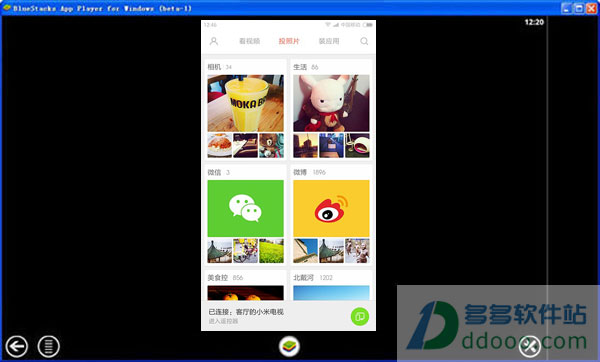The width and height of the screenshot is (600, 362).
Task: Open the user profile icon
Action: pyautogui.click(x=214, y=41)
